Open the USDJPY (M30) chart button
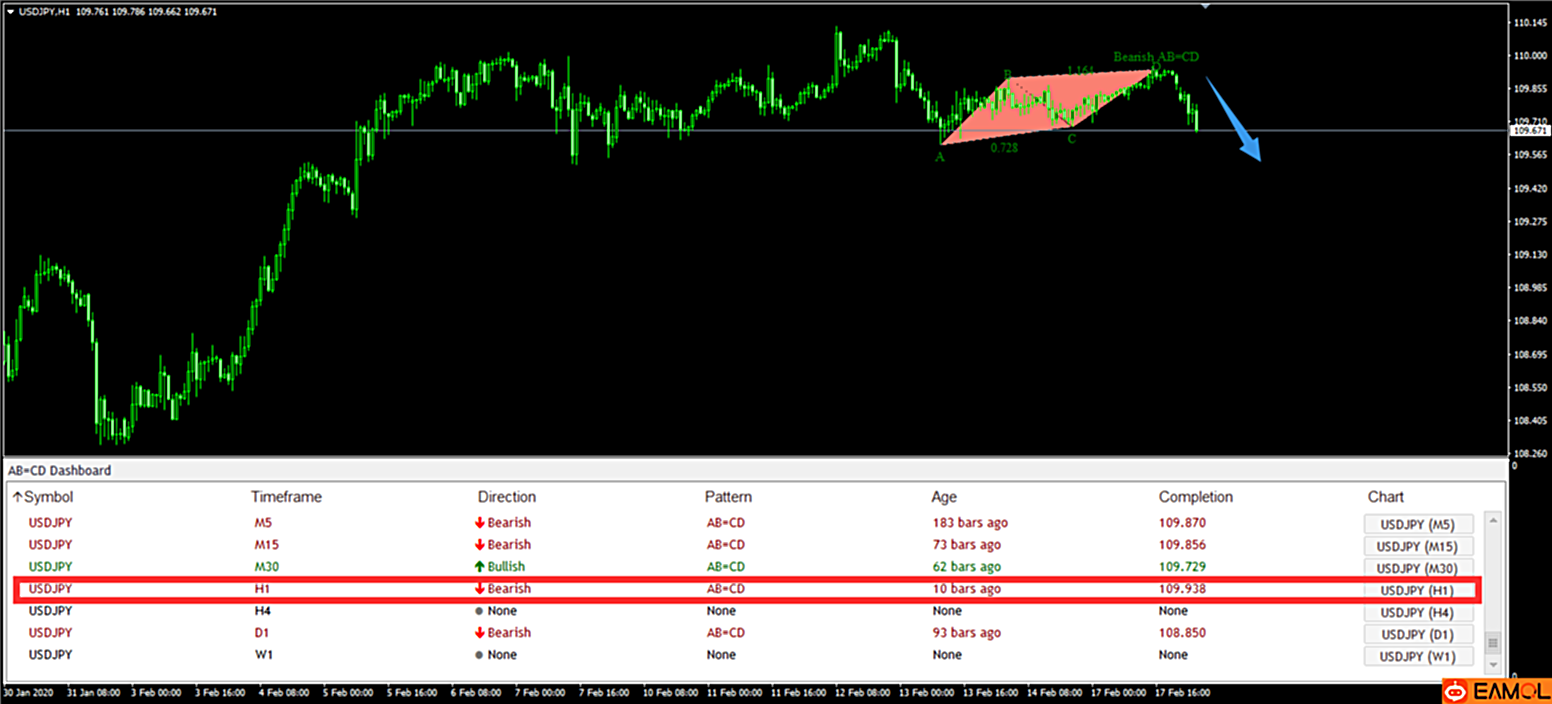Viewport: 1552px width, 704px height. coord(1418,568)
